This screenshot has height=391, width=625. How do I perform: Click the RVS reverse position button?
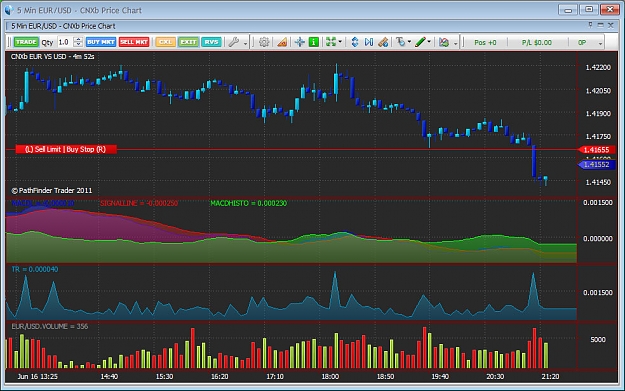[x=211, y=42]
